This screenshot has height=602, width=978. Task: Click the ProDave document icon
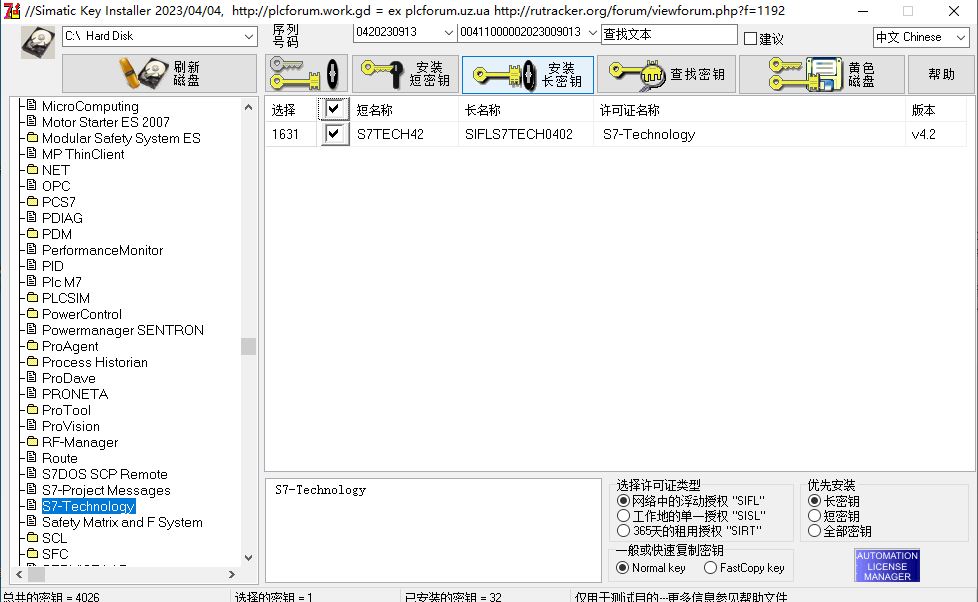coord(32,377)
